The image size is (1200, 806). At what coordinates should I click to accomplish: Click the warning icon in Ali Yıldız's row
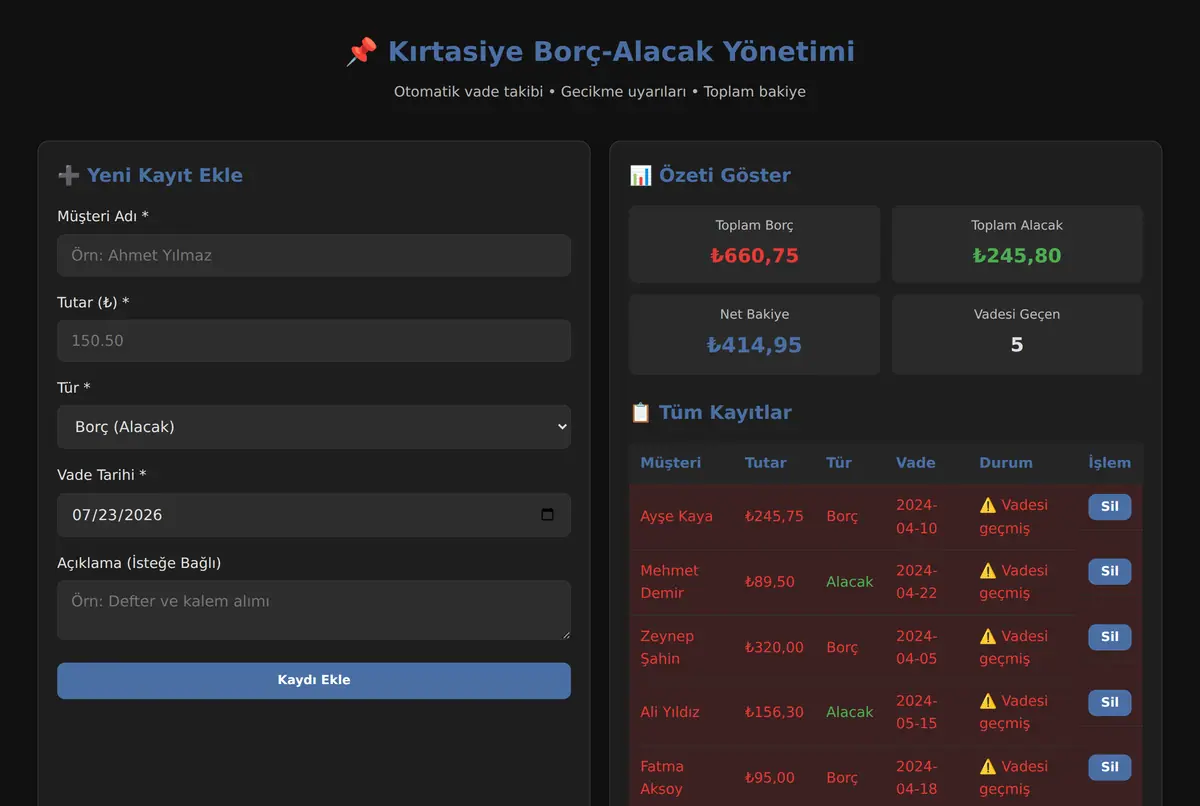tap(988, 701)
